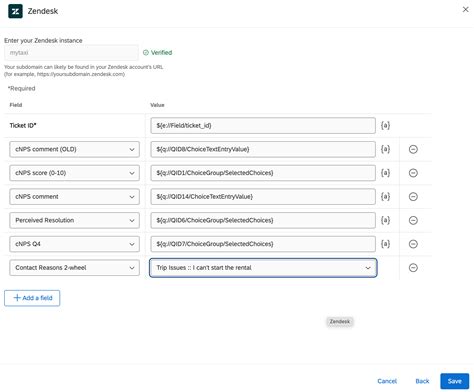Click the Zendesk instance subdomain field
The height and width of the screenshot is (392, 474).
click(x=71, y=53)
